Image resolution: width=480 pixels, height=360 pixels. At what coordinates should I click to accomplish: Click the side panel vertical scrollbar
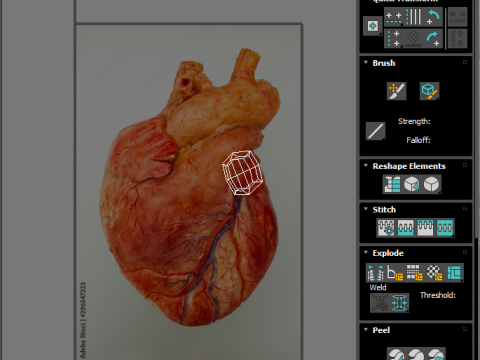pyautogui.click(x=476, y=120)
